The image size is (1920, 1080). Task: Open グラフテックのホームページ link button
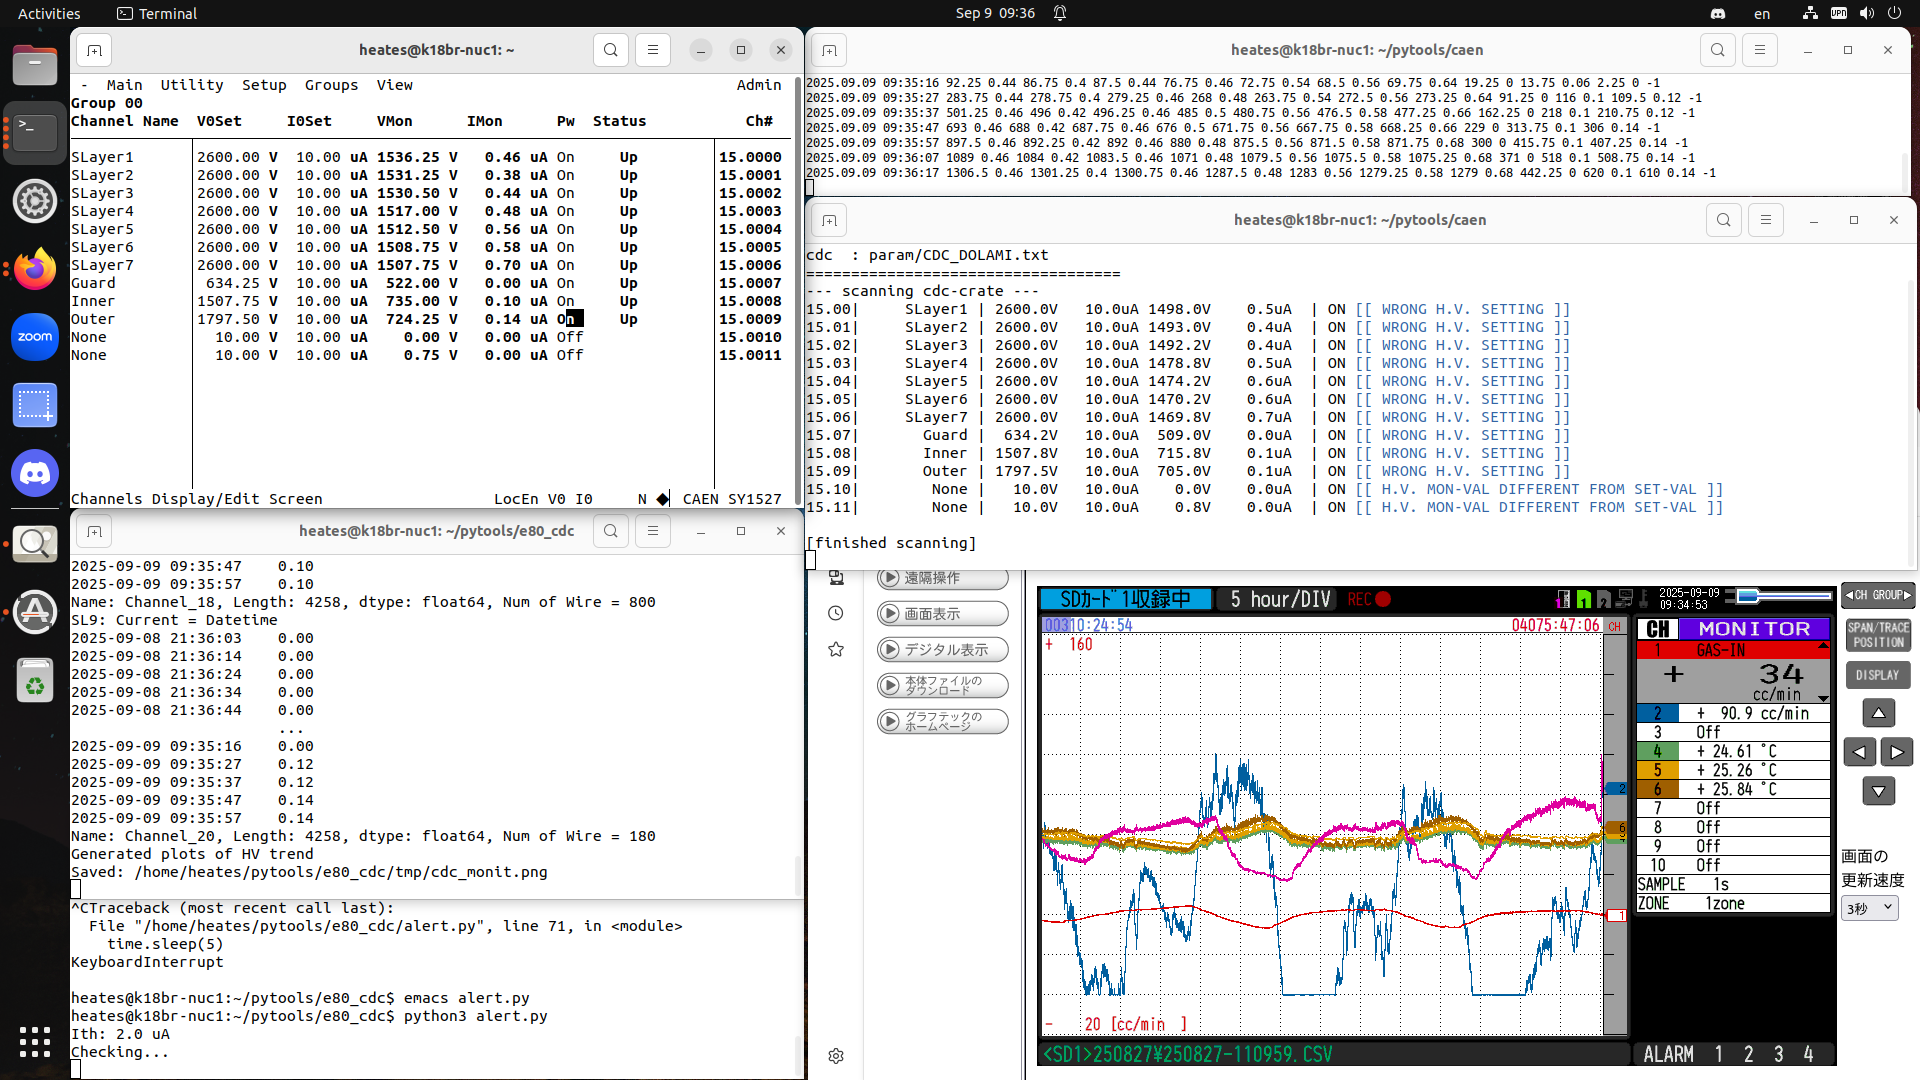942,722
